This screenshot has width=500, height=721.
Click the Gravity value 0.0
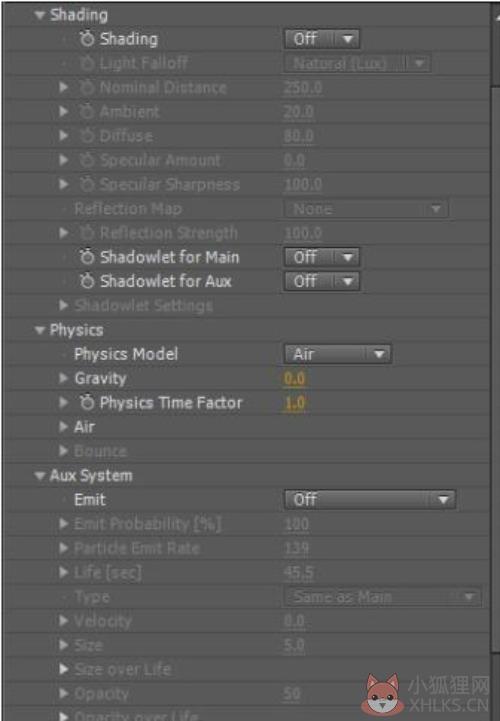(x=294, y=379)
